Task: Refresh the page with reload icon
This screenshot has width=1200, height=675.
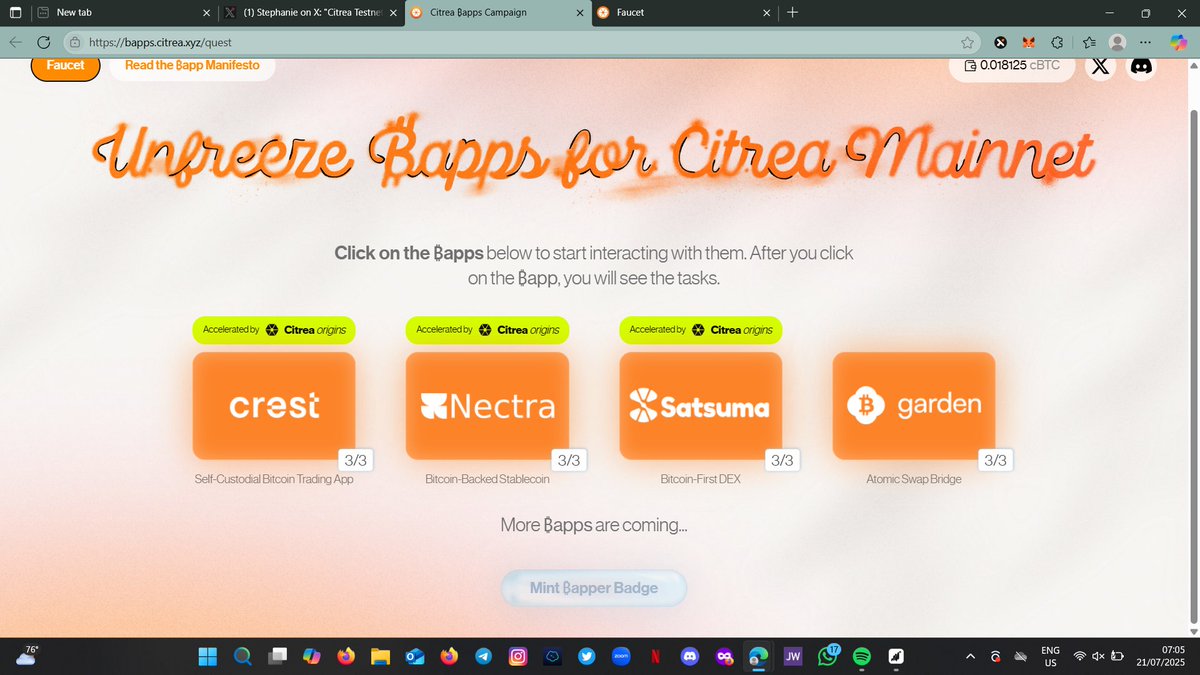Action: tap(44, 42)
